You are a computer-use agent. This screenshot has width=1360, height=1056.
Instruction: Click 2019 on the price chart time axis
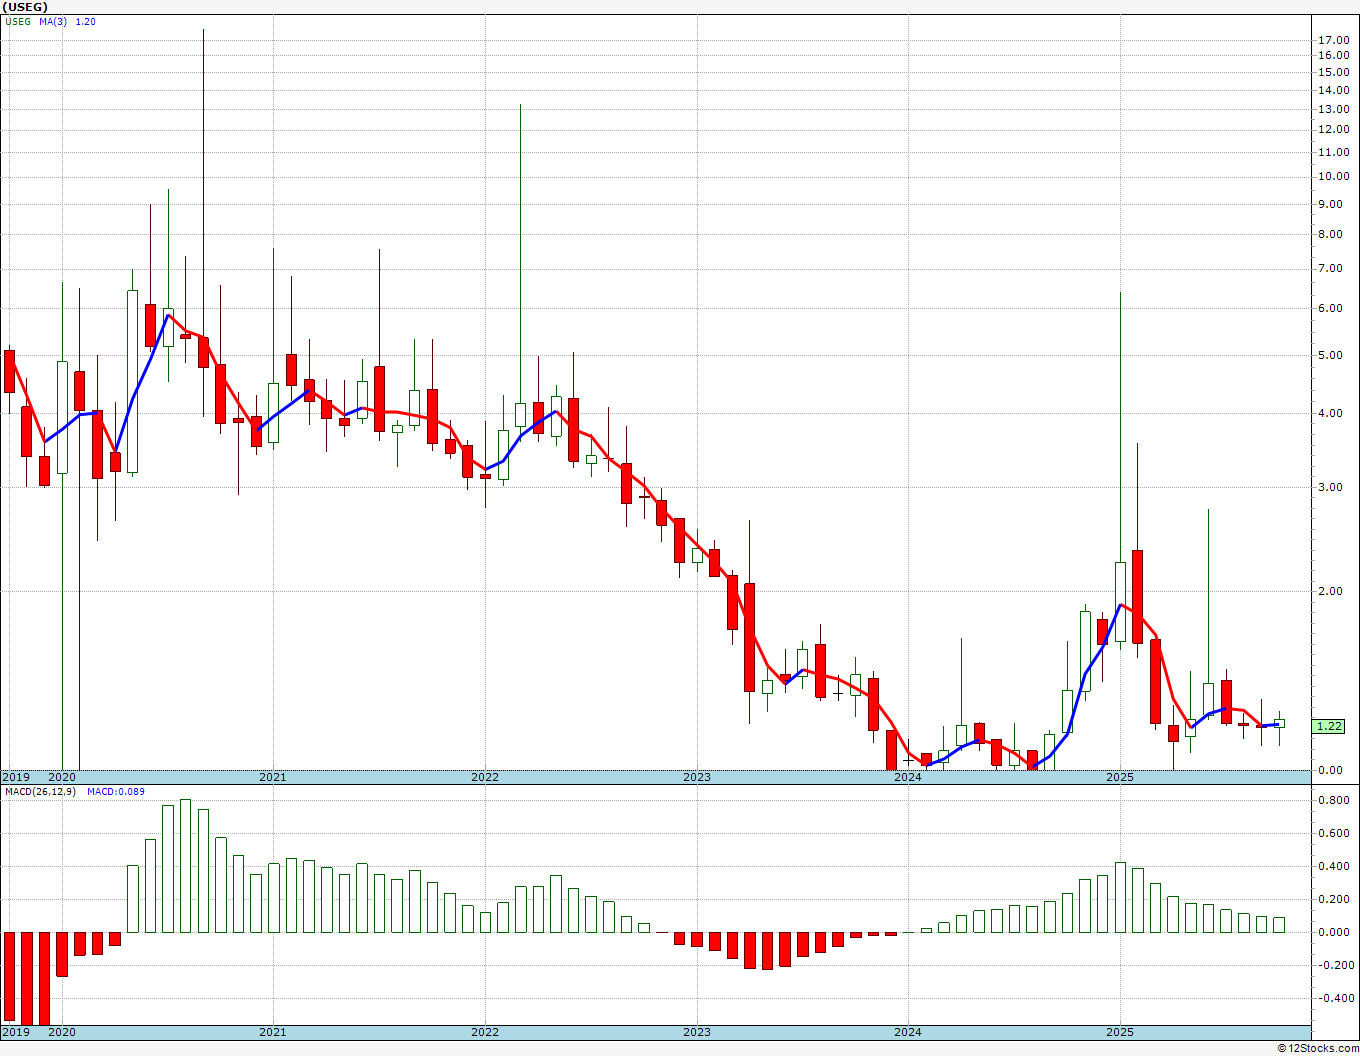tap(15, 777)
